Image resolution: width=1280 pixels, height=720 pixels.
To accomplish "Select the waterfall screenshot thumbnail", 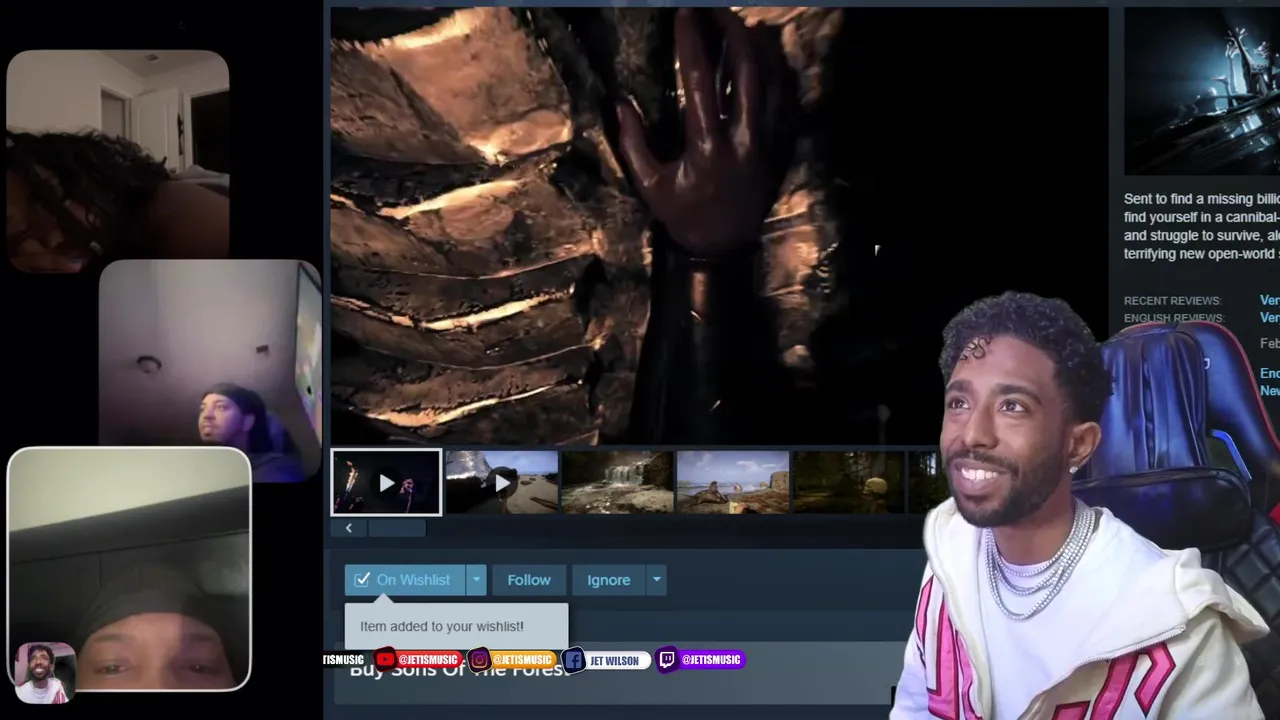I will 617,483.
